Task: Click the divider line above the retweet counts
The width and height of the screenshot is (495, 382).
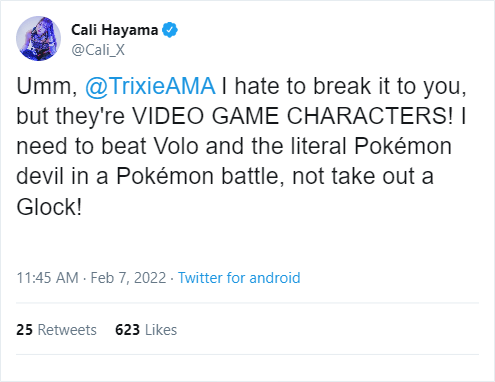Action: tap(247, 303)
